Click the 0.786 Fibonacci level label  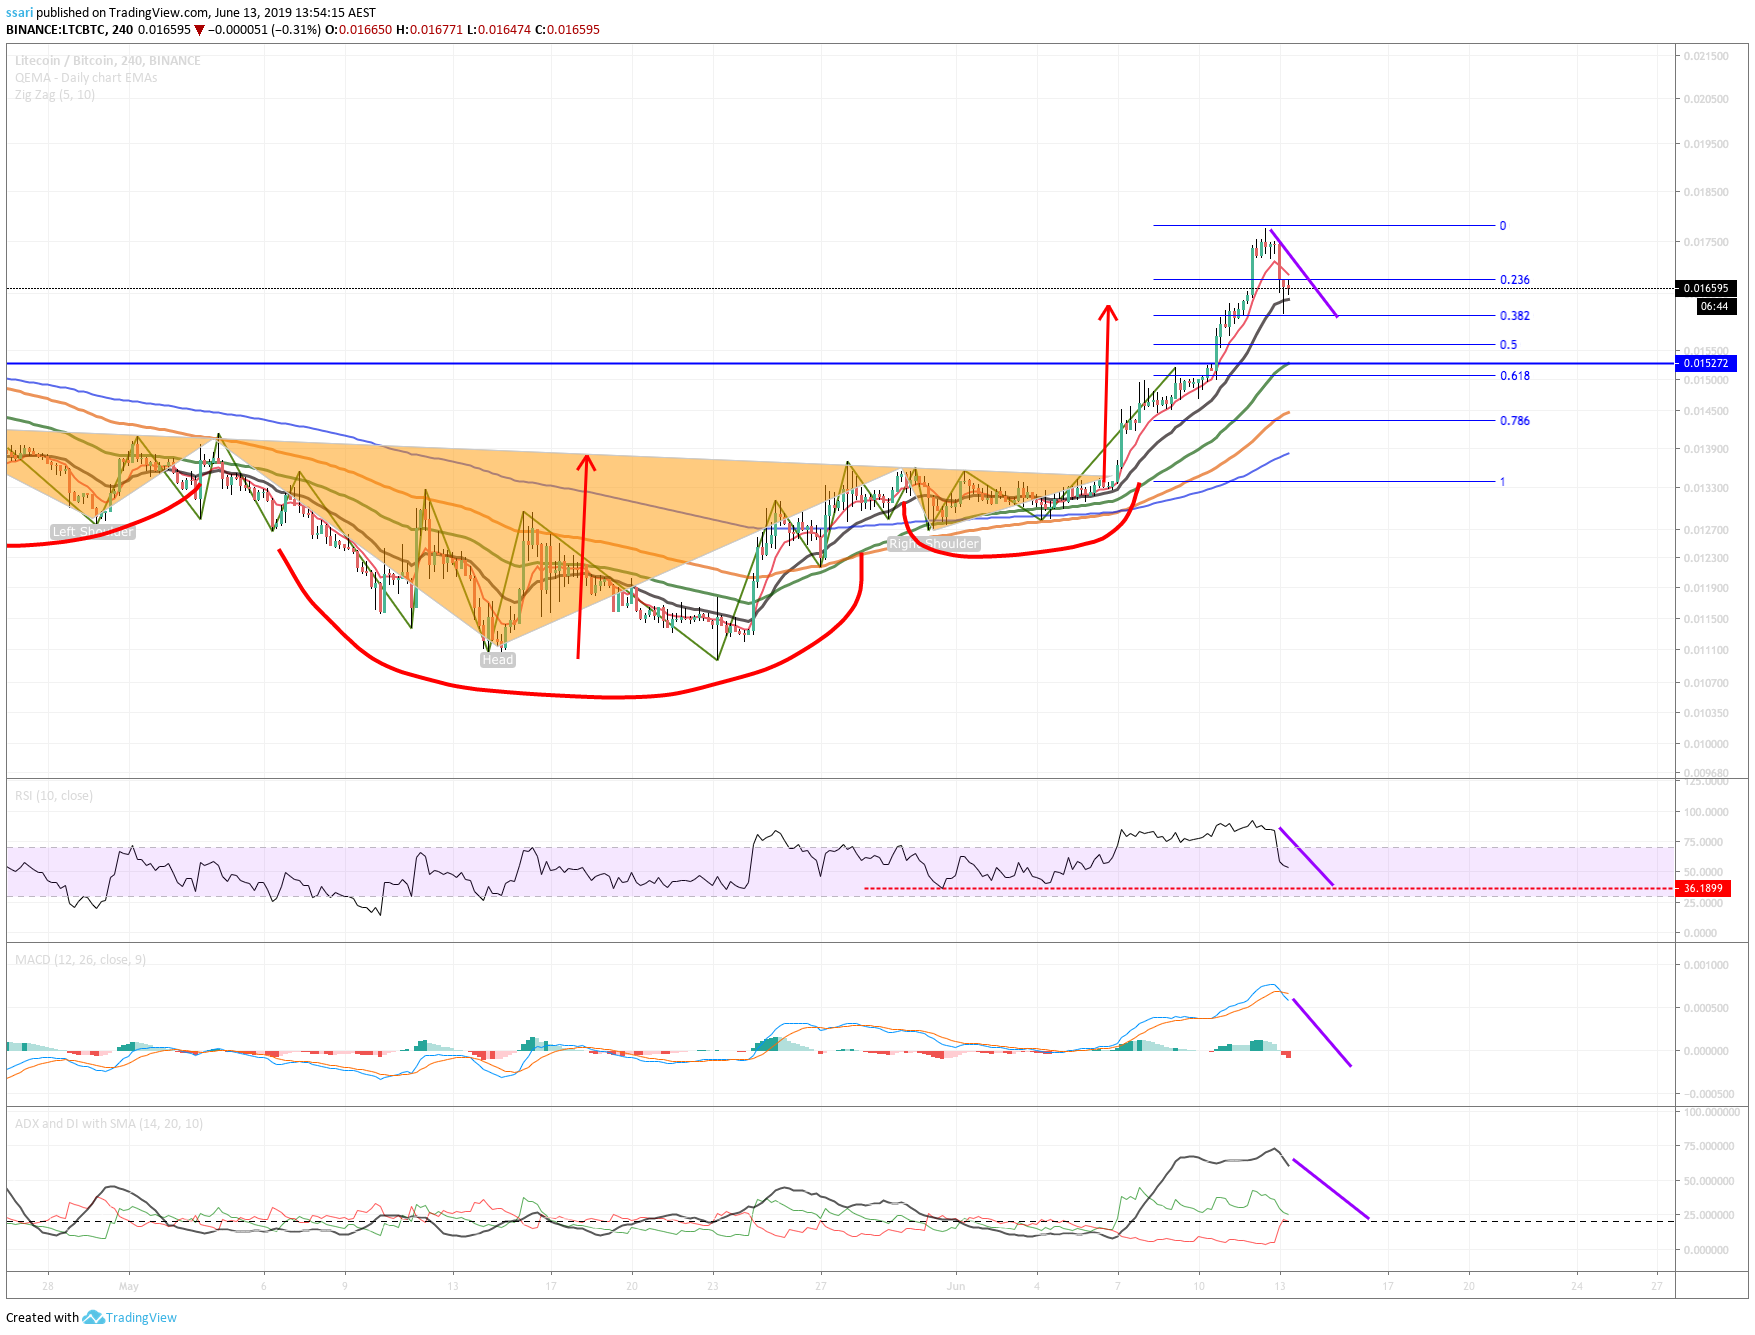click(1514, 421)
